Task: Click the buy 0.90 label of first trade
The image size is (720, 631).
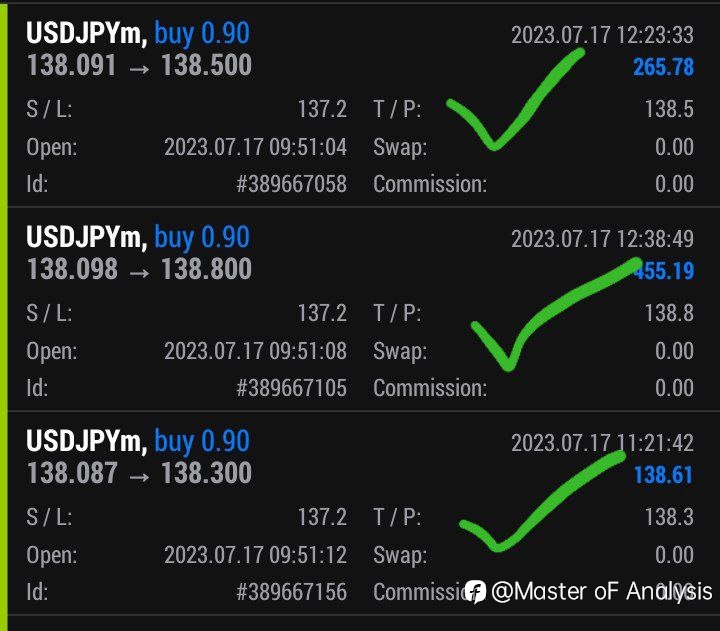Action: point(202,34)
